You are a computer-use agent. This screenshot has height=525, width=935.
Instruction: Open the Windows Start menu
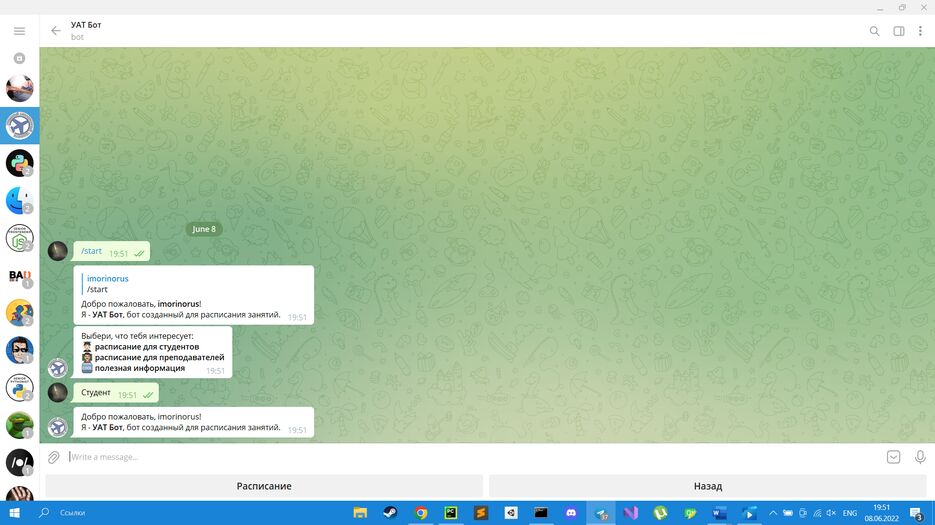14,513
